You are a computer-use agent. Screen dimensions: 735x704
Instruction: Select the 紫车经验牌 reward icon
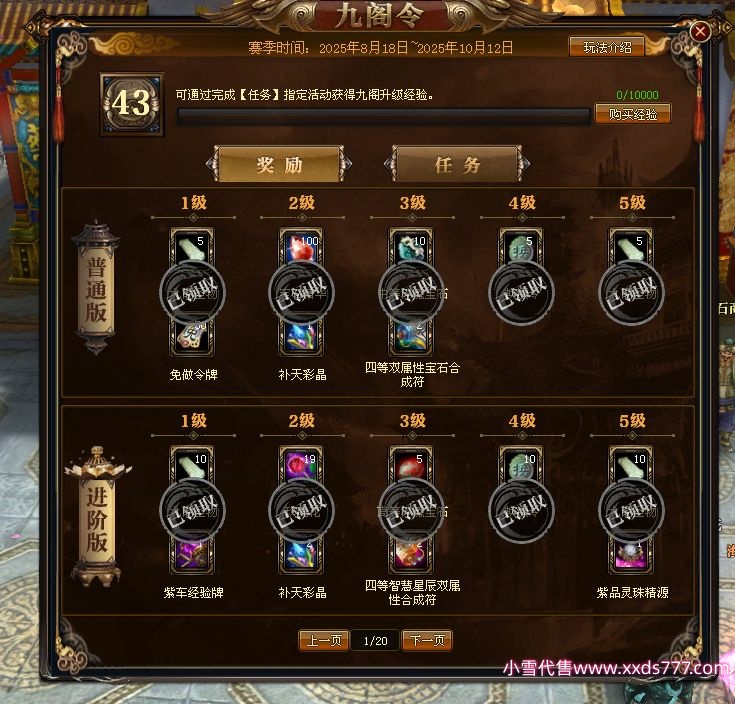click(x=192, y=556)
